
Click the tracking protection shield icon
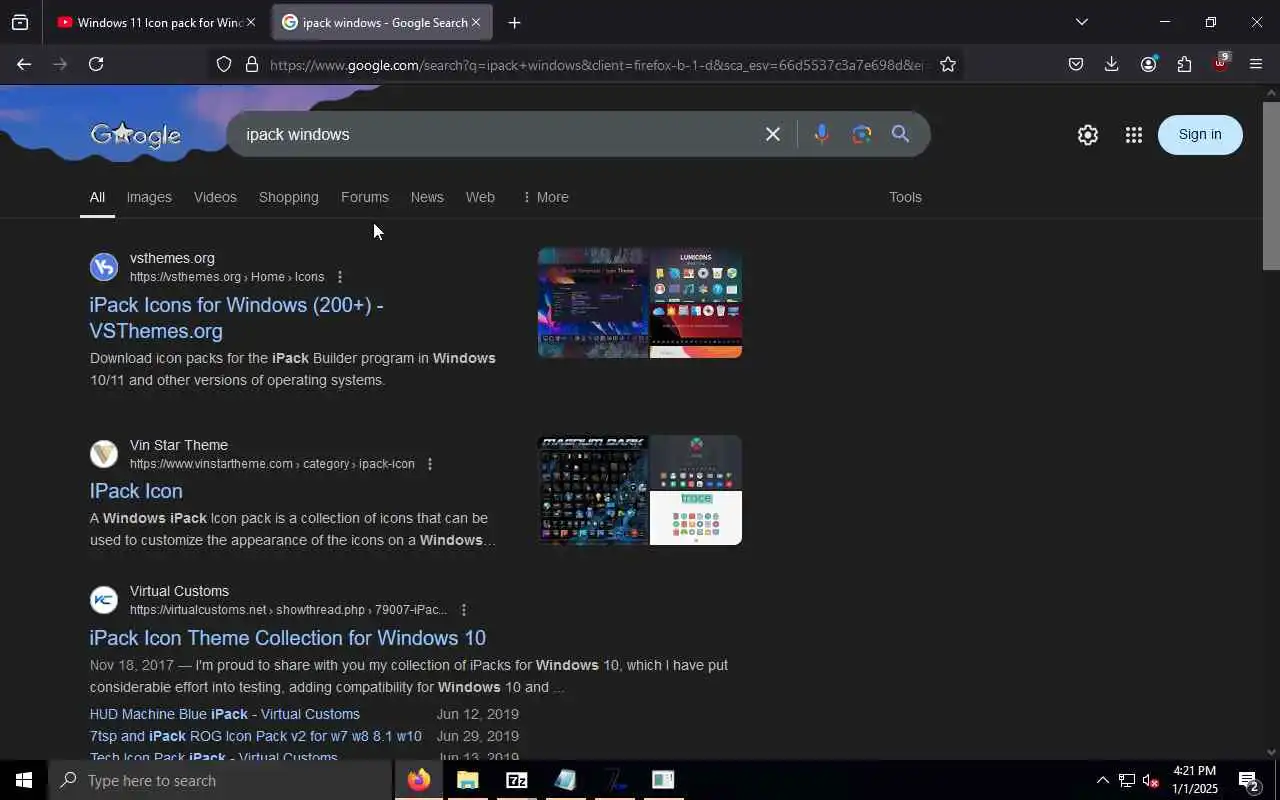(x=224, y=64)
